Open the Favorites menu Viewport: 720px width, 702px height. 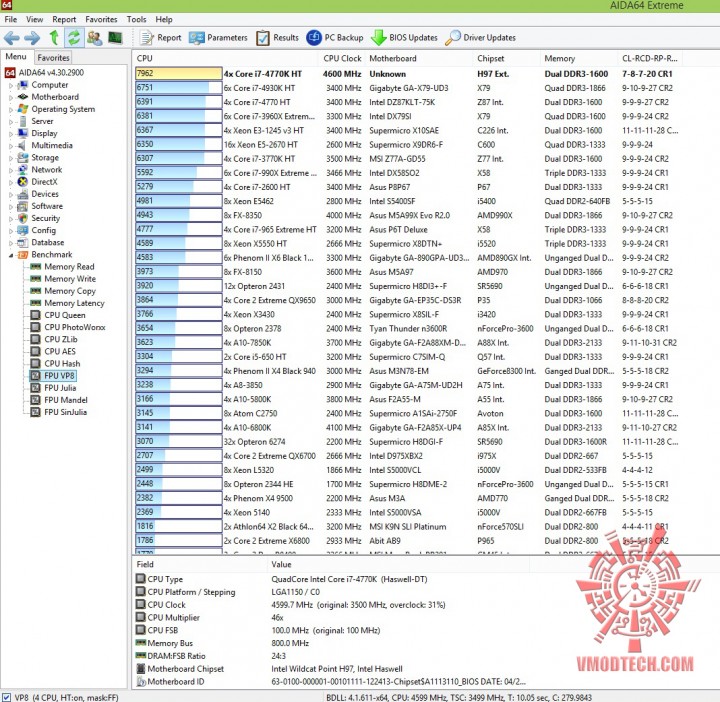101,19
